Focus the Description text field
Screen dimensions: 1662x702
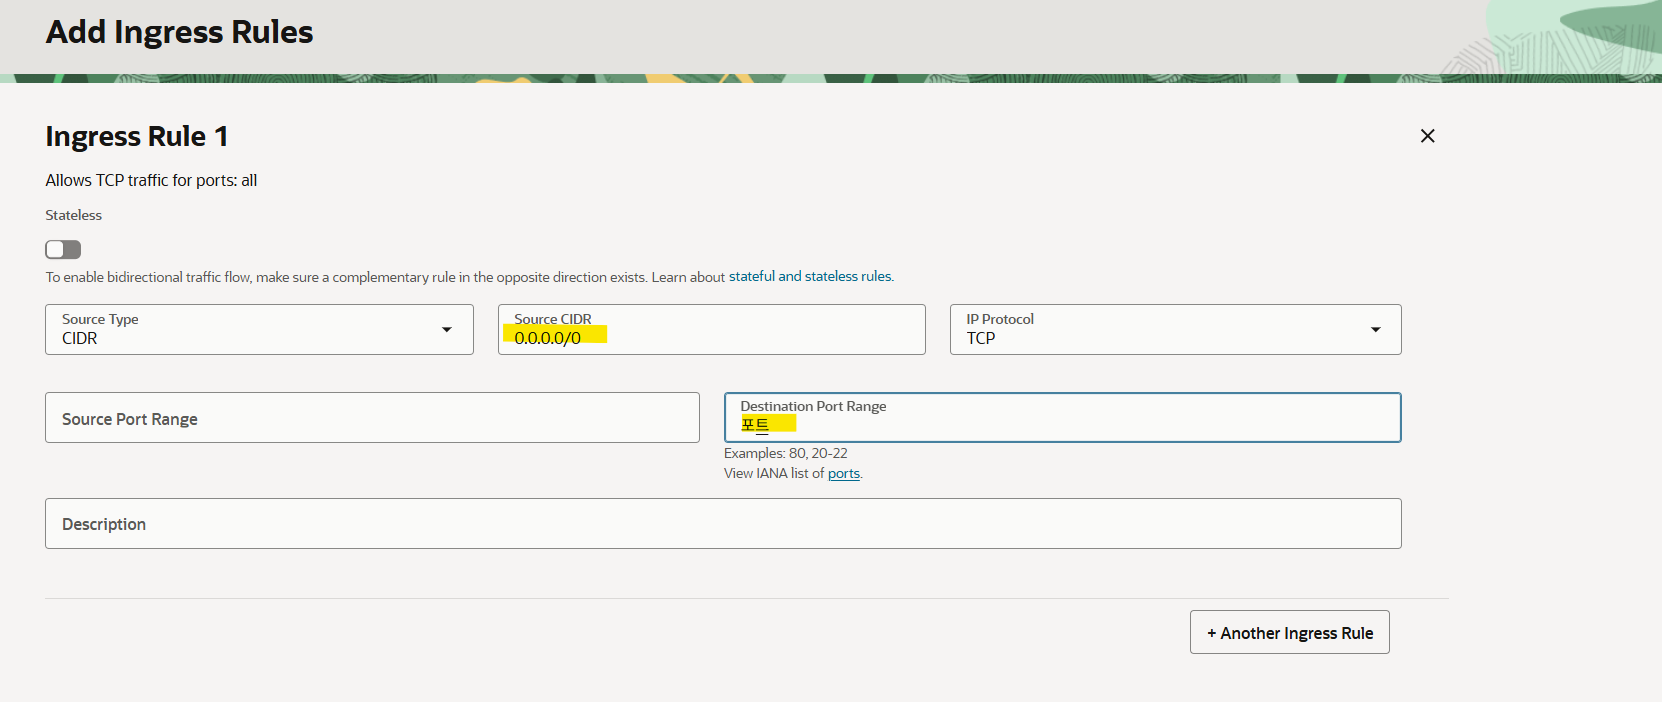722,524
